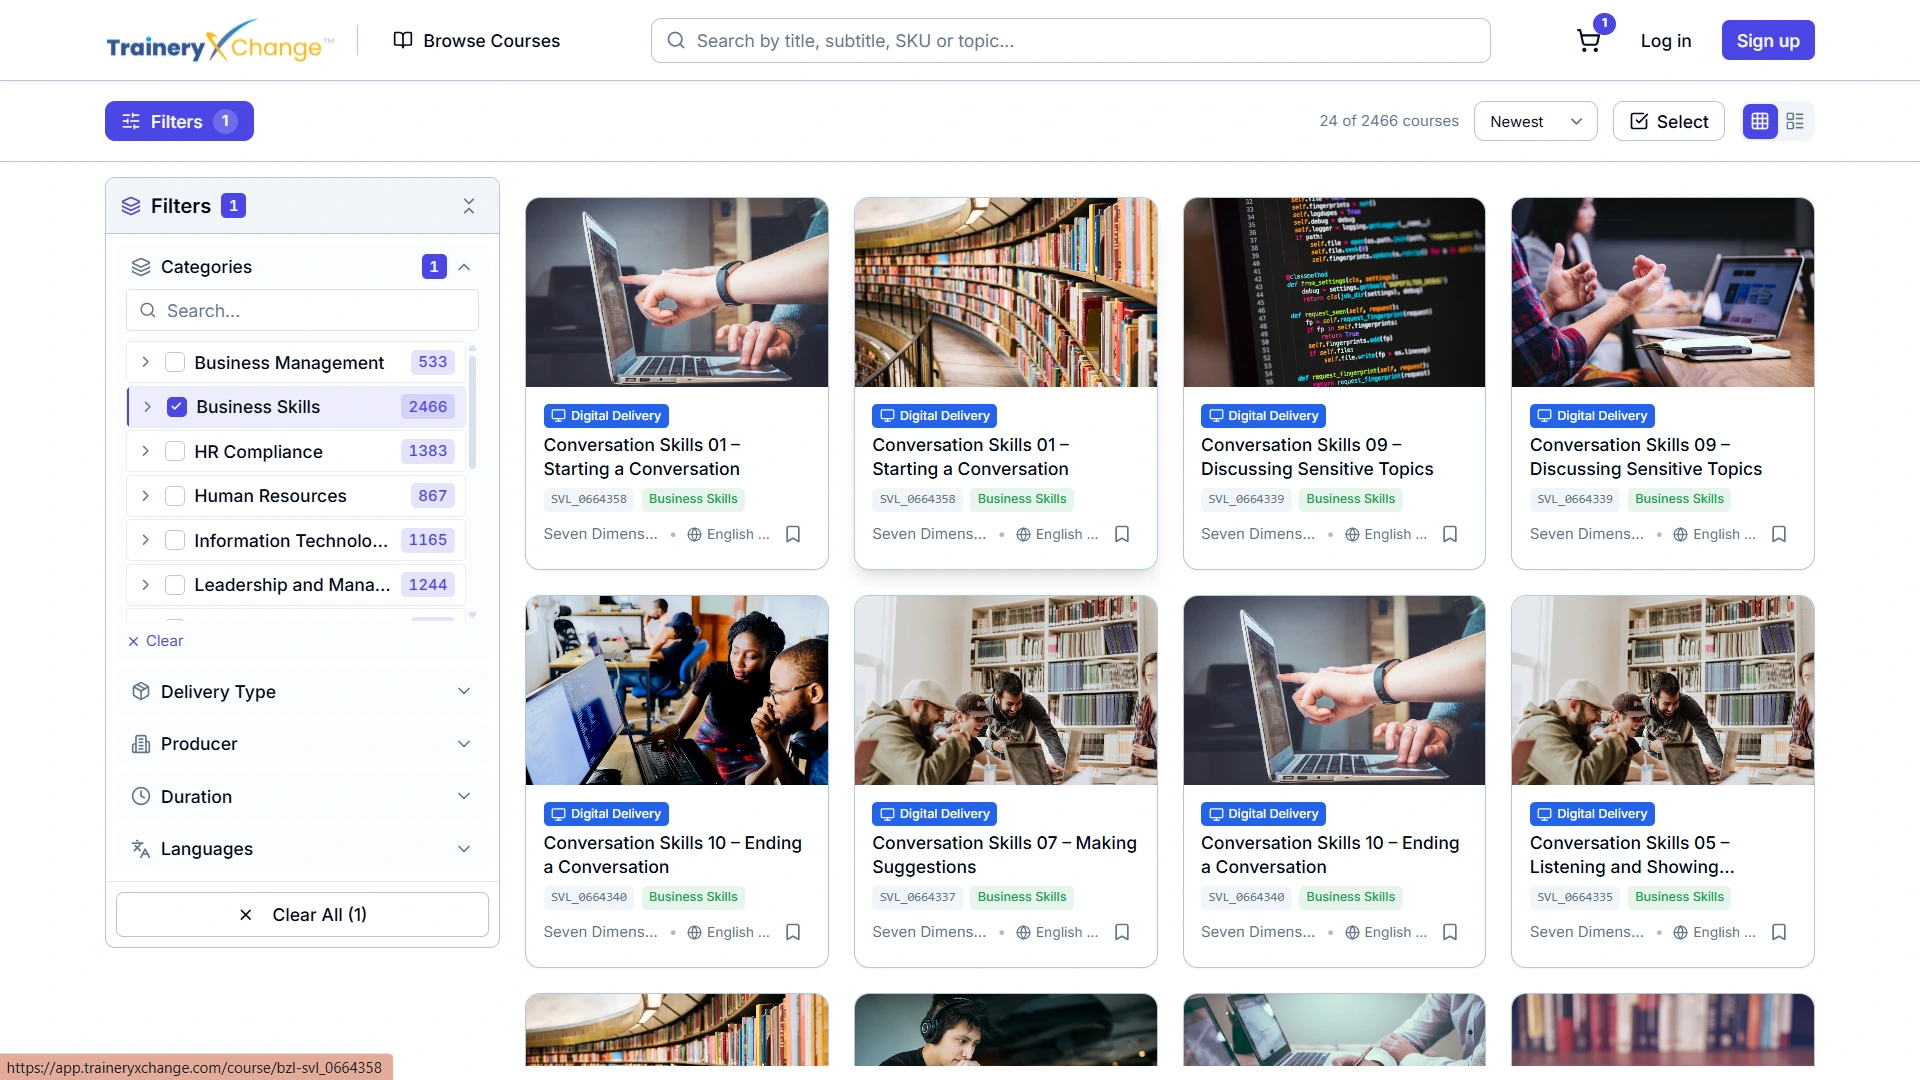Expand the Leadership and Mana... subcategories
Image resolution: width=1920 pixels, height=1080 pixels.
145,585
